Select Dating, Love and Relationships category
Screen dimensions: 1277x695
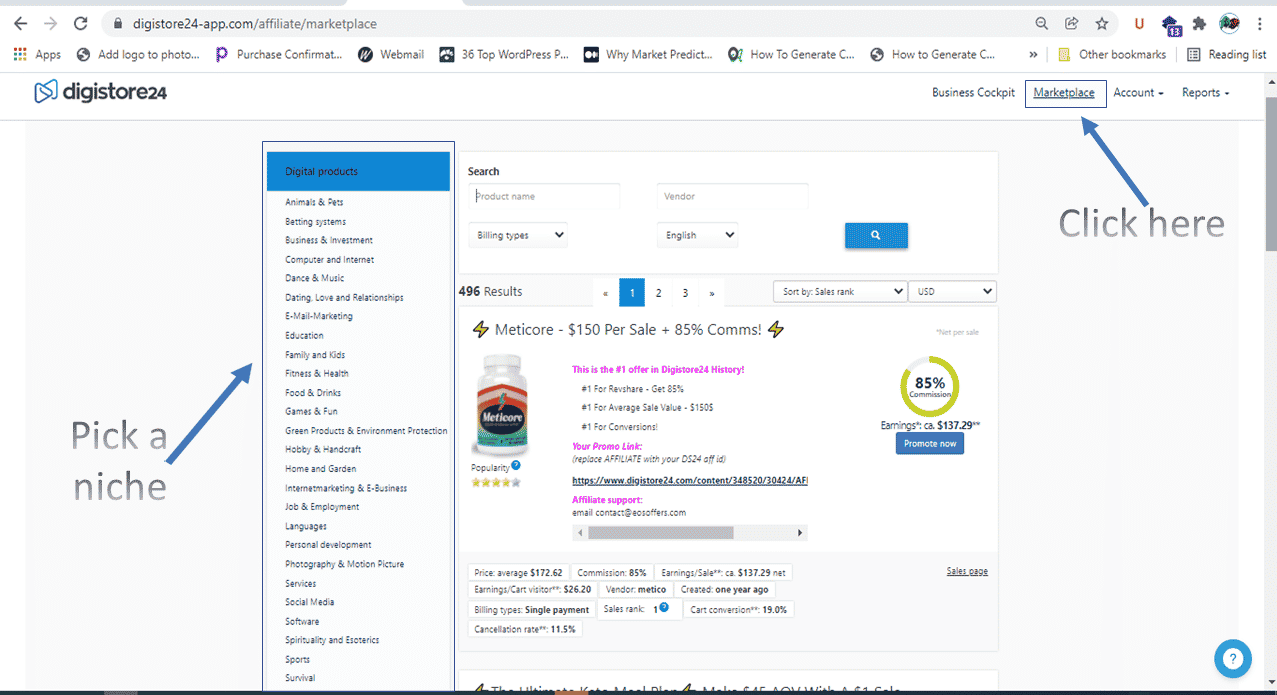click(x=344, y=297)
